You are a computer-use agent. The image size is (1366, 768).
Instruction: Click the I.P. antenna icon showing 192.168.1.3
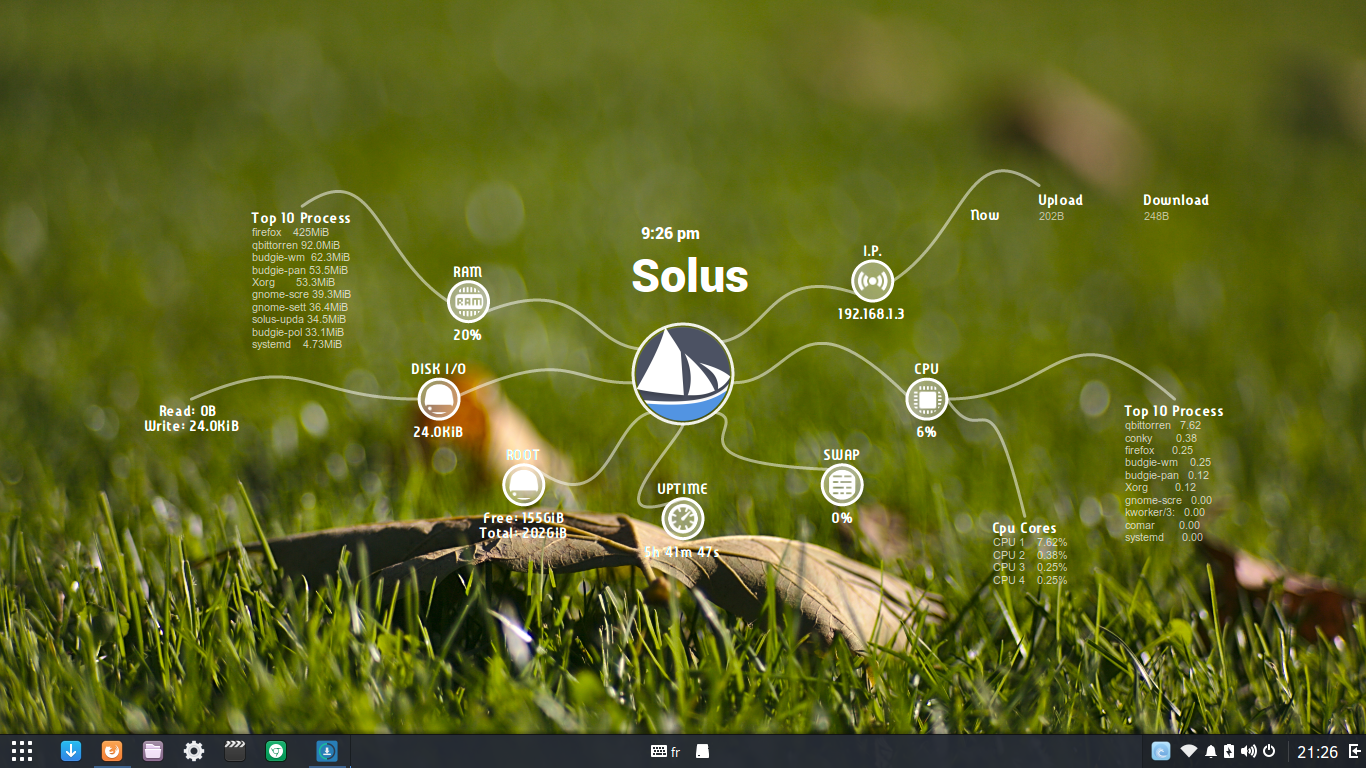[x=873, y=281]
